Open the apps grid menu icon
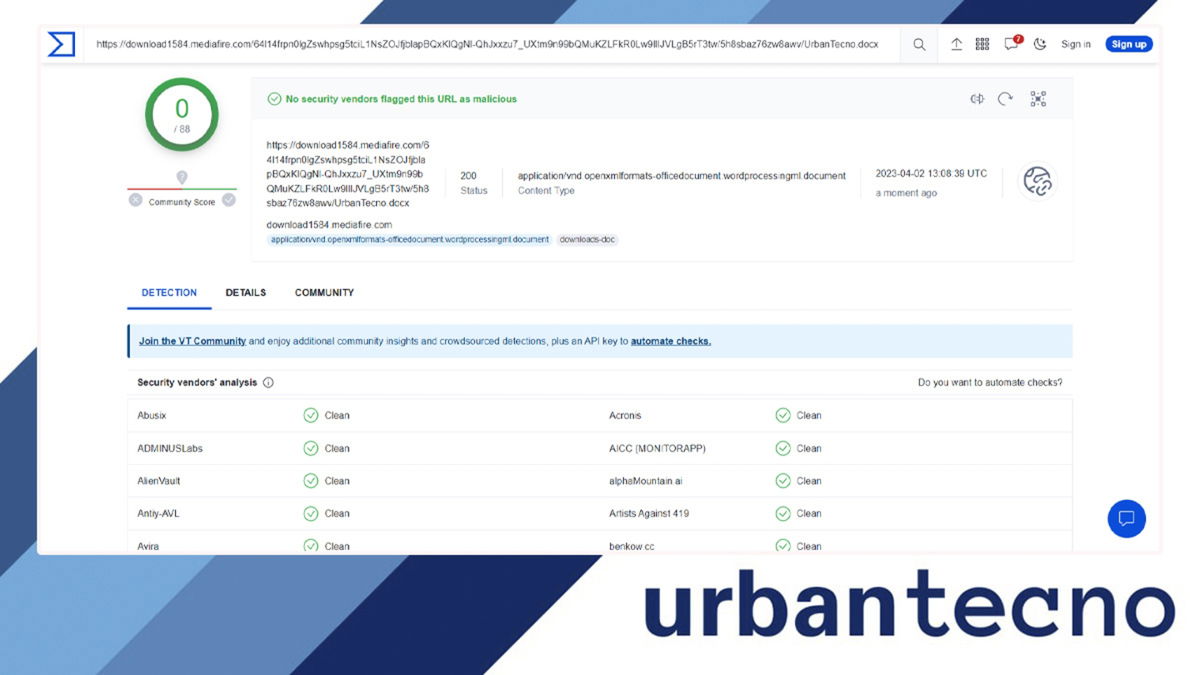 coord(982,44)
